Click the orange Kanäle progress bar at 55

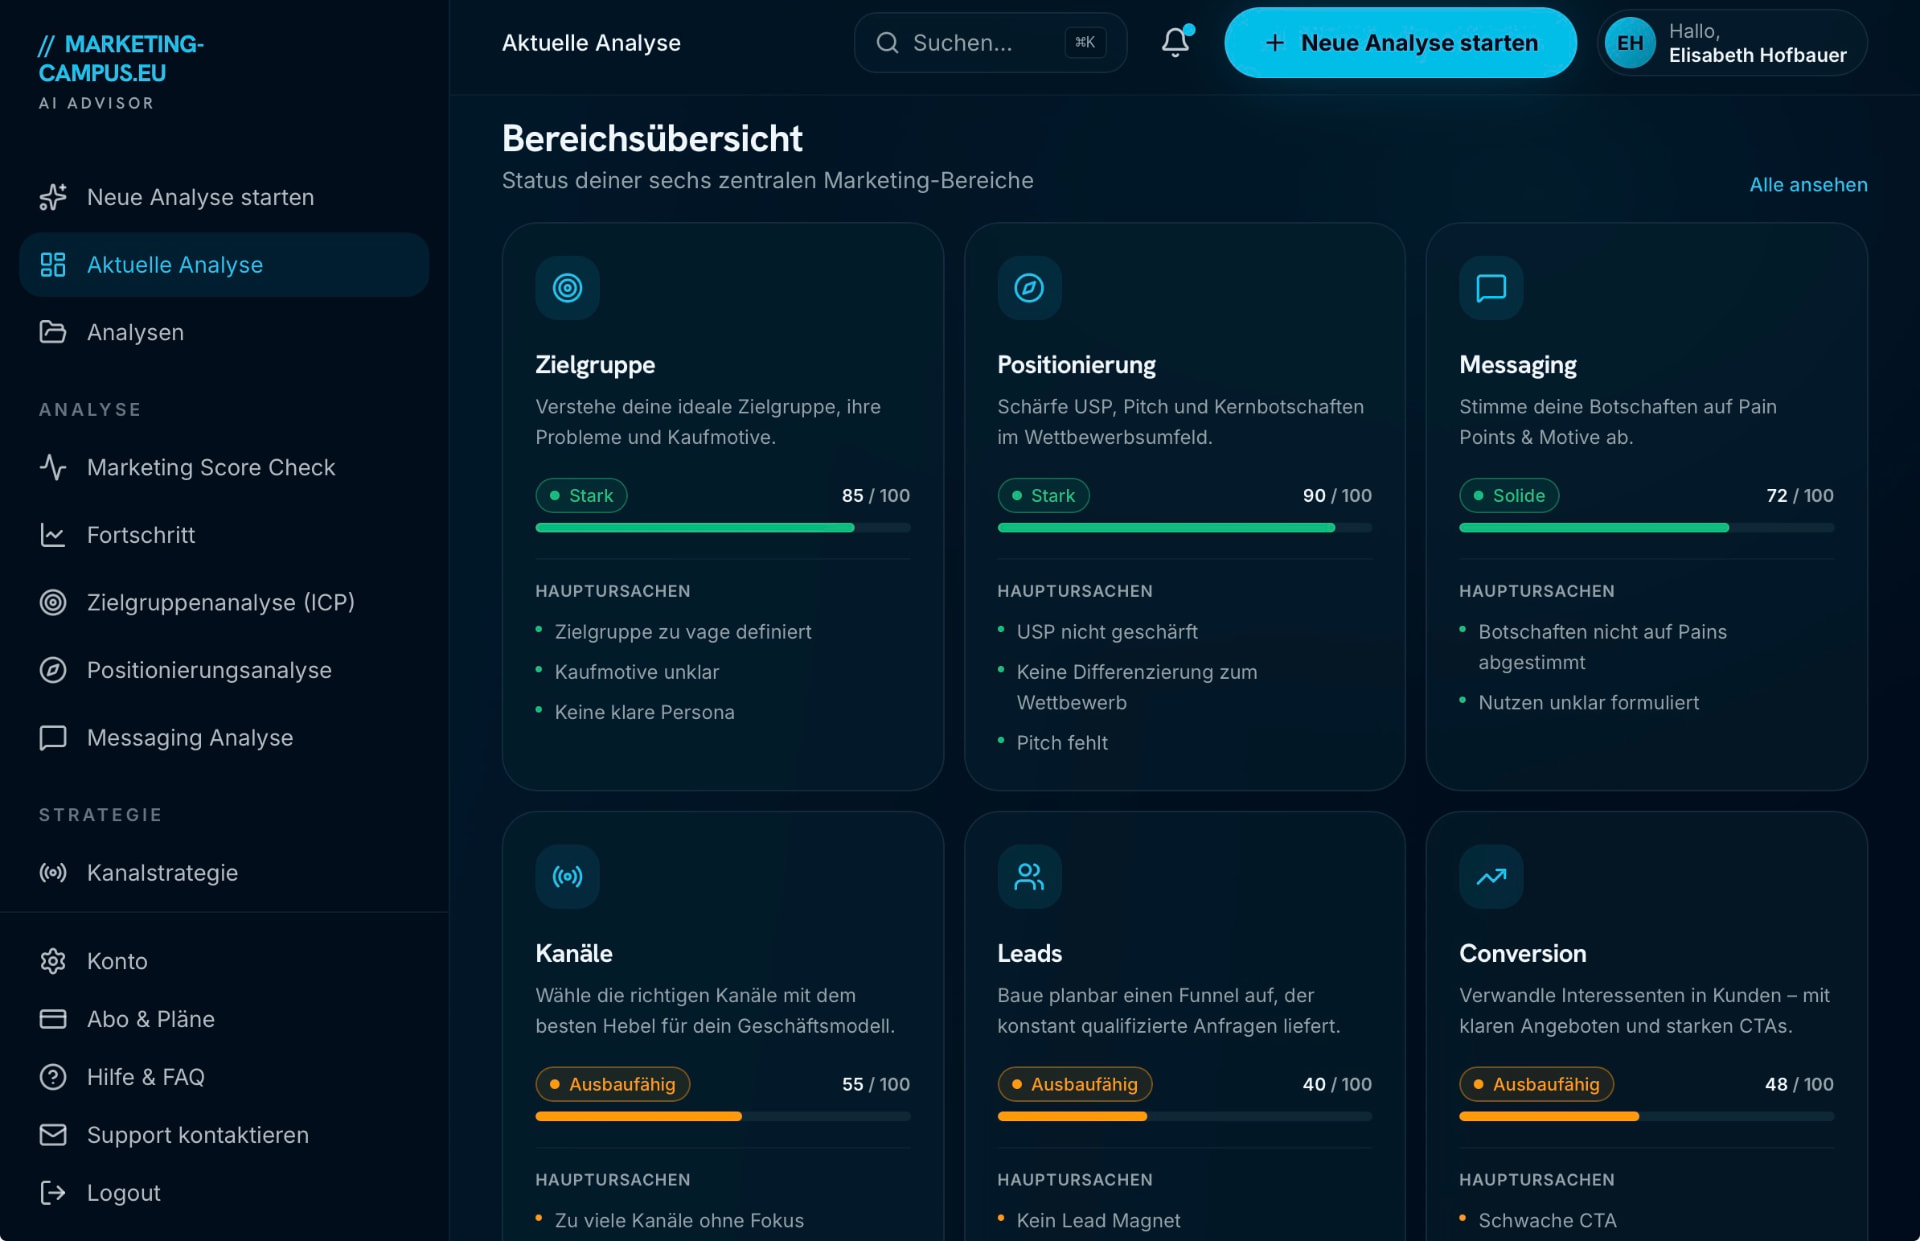722,1116
